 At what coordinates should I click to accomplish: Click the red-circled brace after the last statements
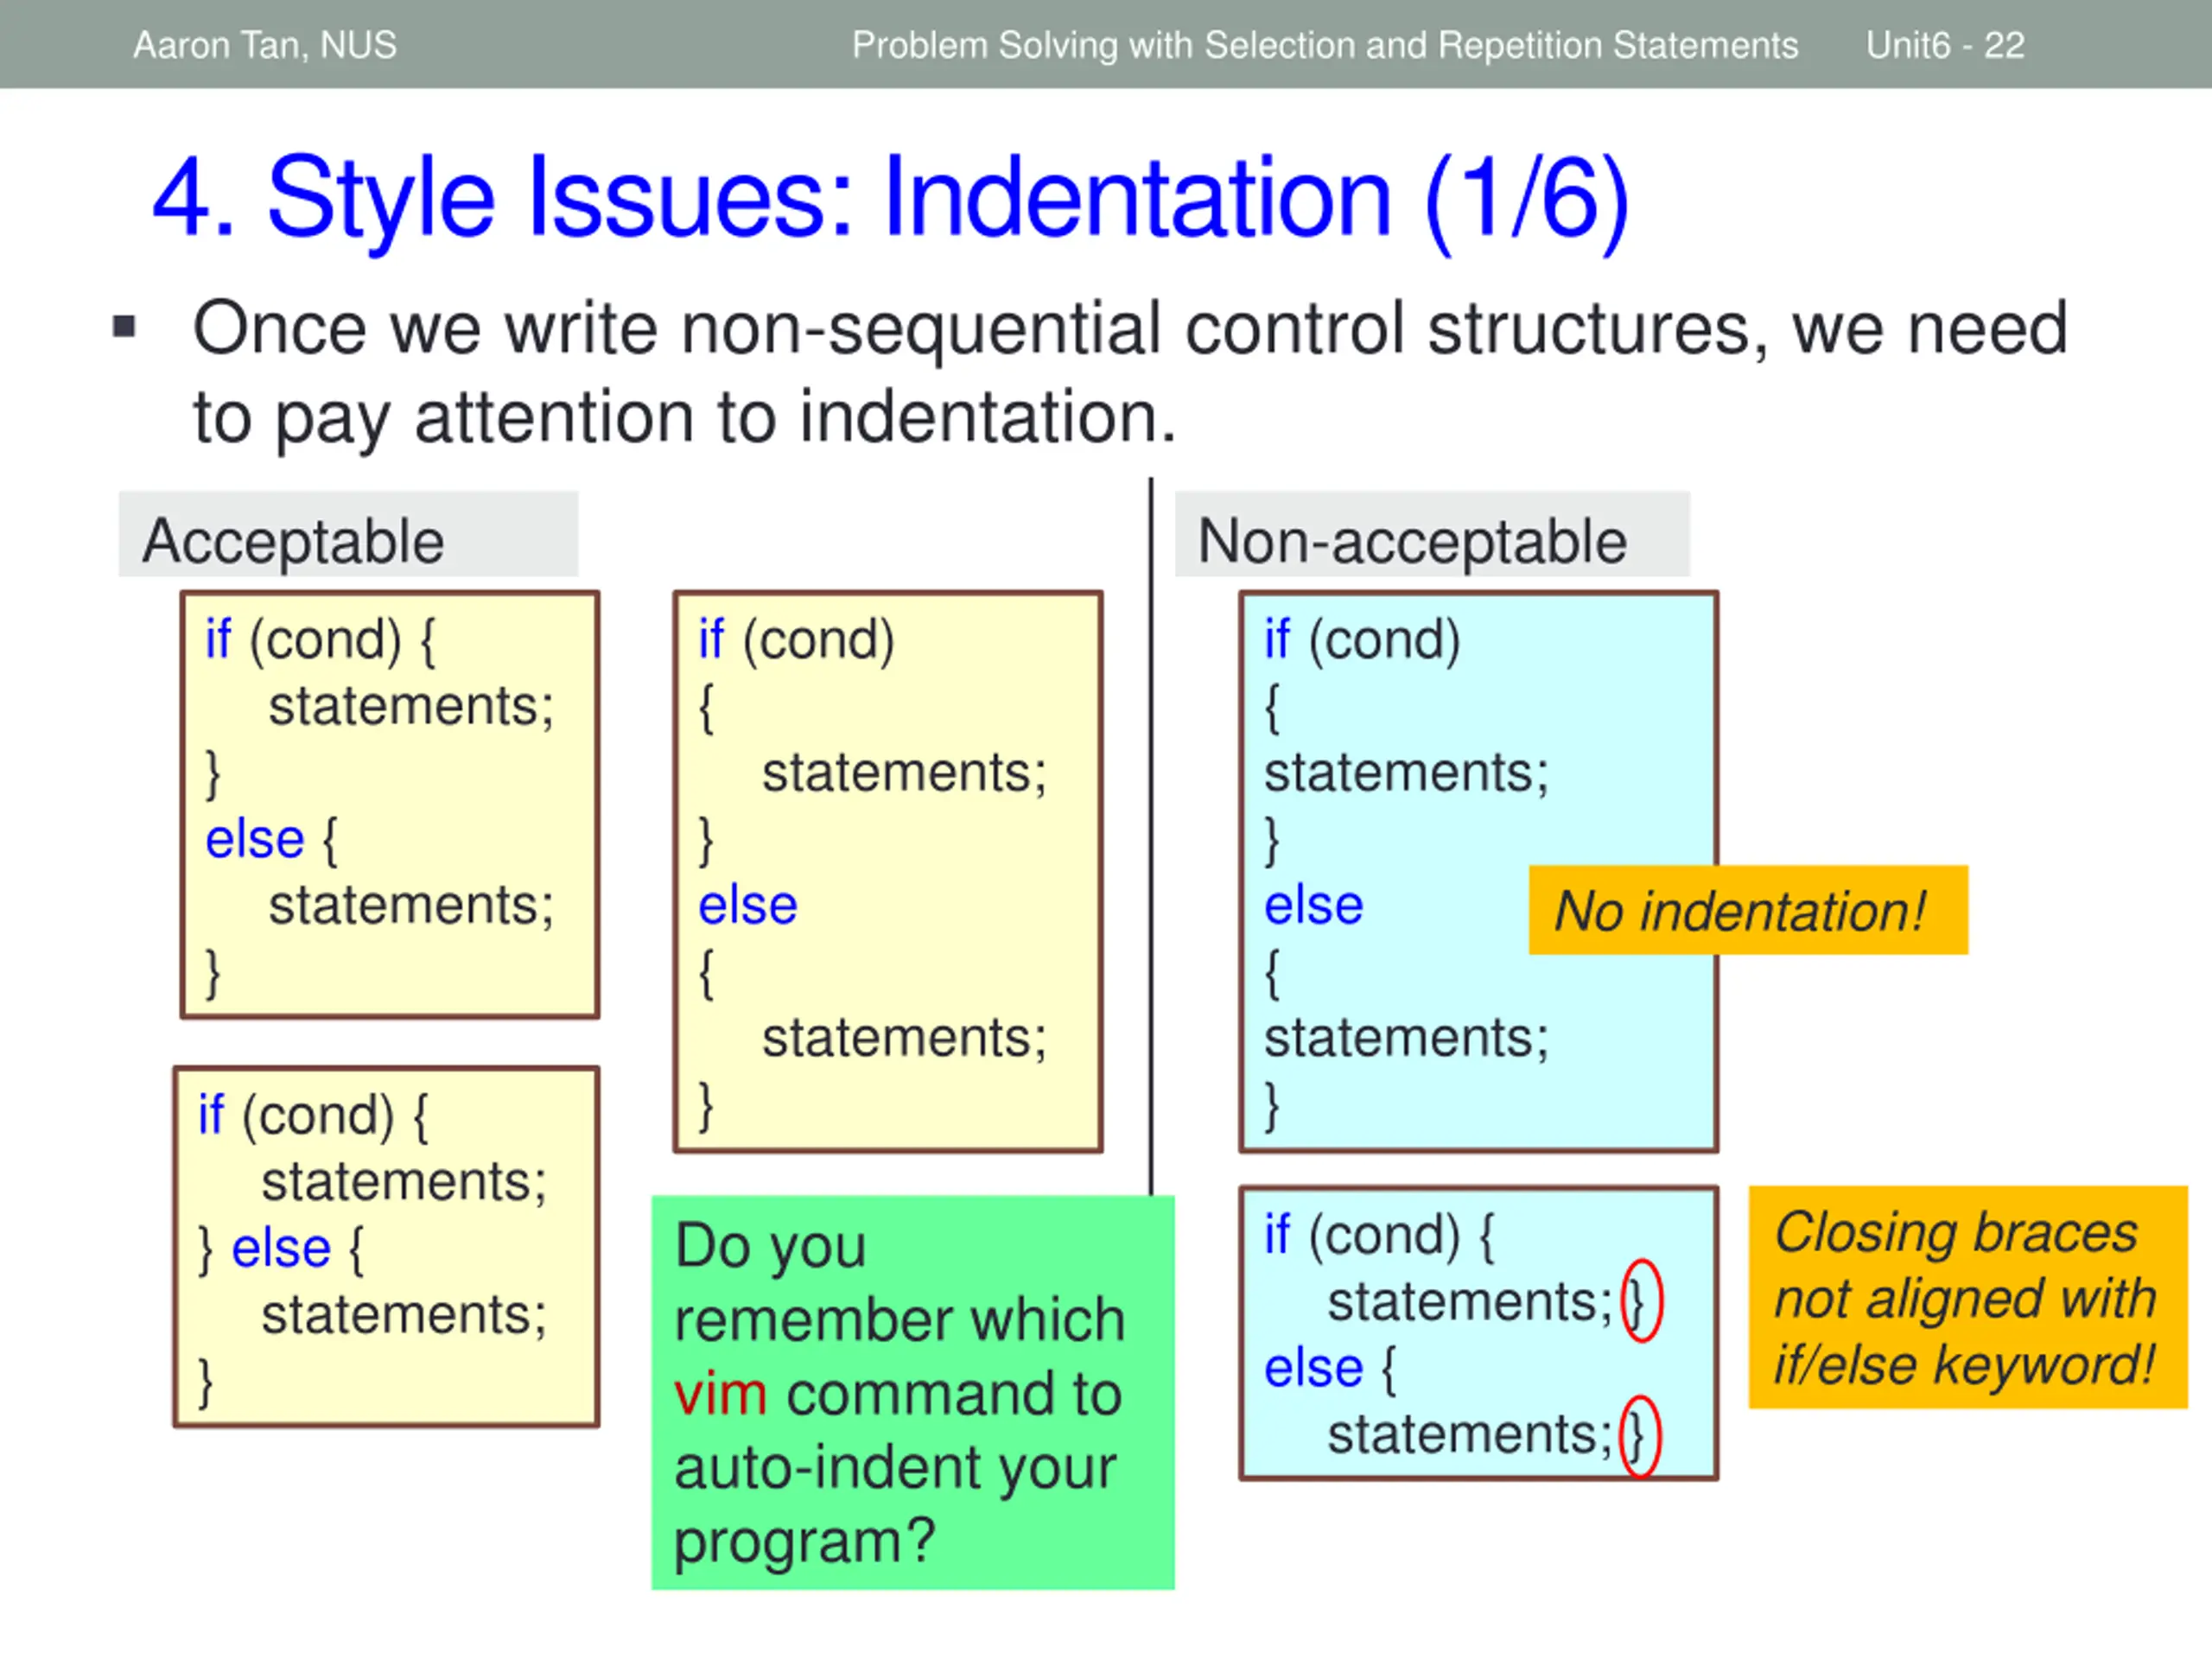tap(1639, 1436)
